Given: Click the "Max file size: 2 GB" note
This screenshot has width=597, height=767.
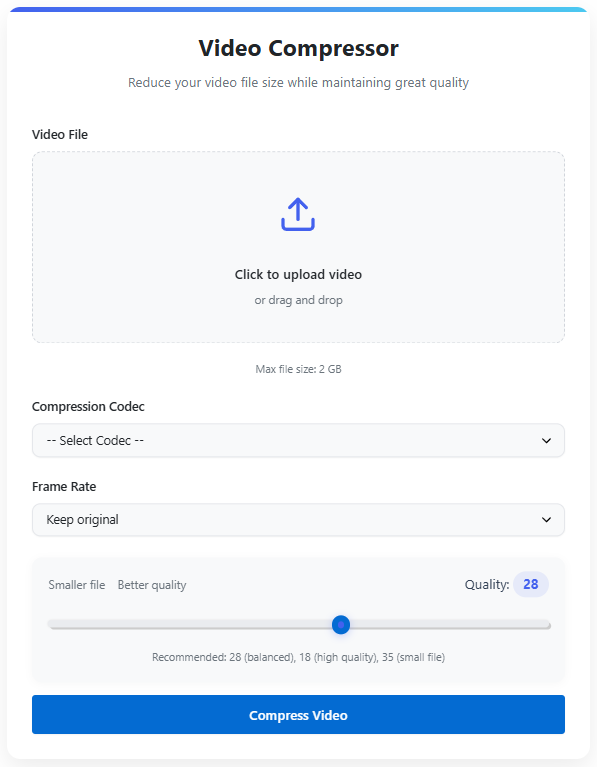Looking at the screenshot, I should pyautogui.click(x=298, y=369).
